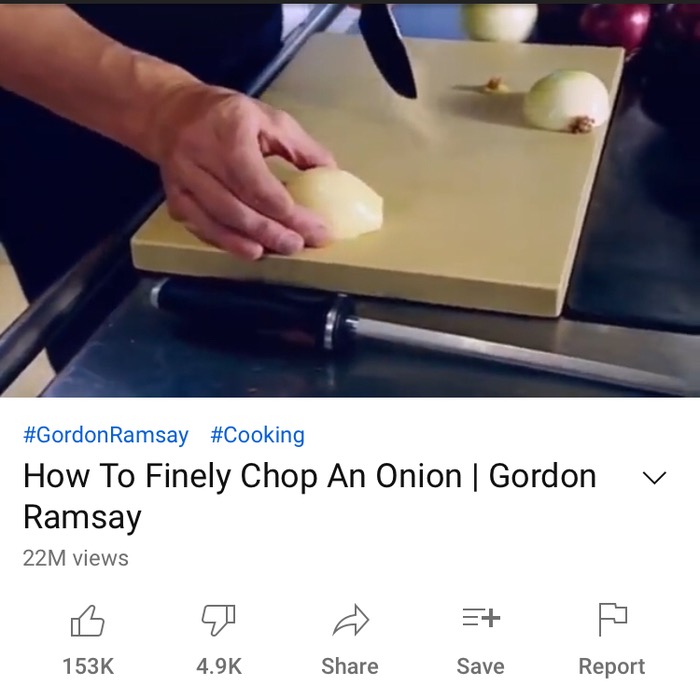The image size is (700, 700).
Task: Tap the halved onion under the hand
Action: coord(335,203)
